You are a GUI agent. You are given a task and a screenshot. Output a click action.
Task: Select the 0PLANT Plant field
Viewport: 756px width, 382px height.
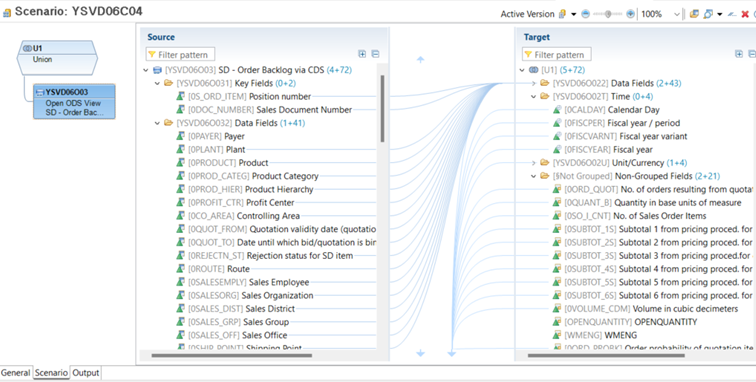(x=210, y=150)
